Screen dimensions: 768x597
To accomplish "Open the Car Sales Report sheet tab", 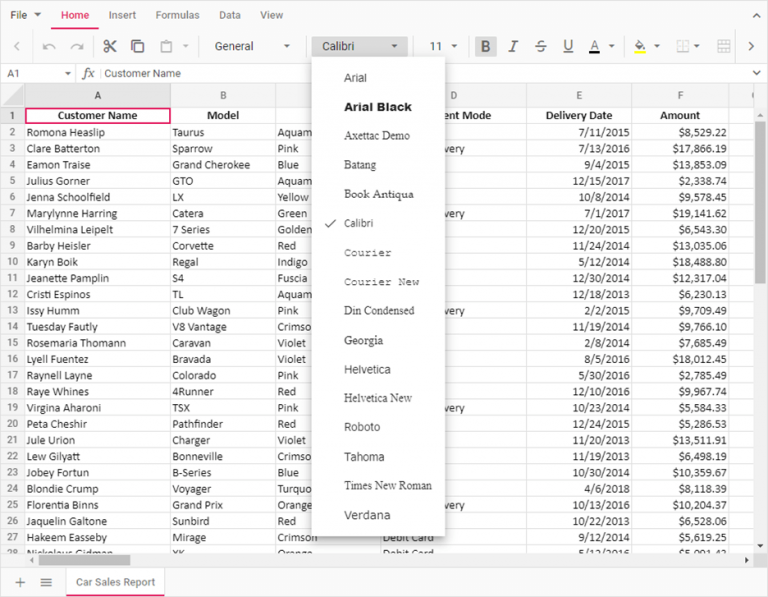I will (114, 582).
